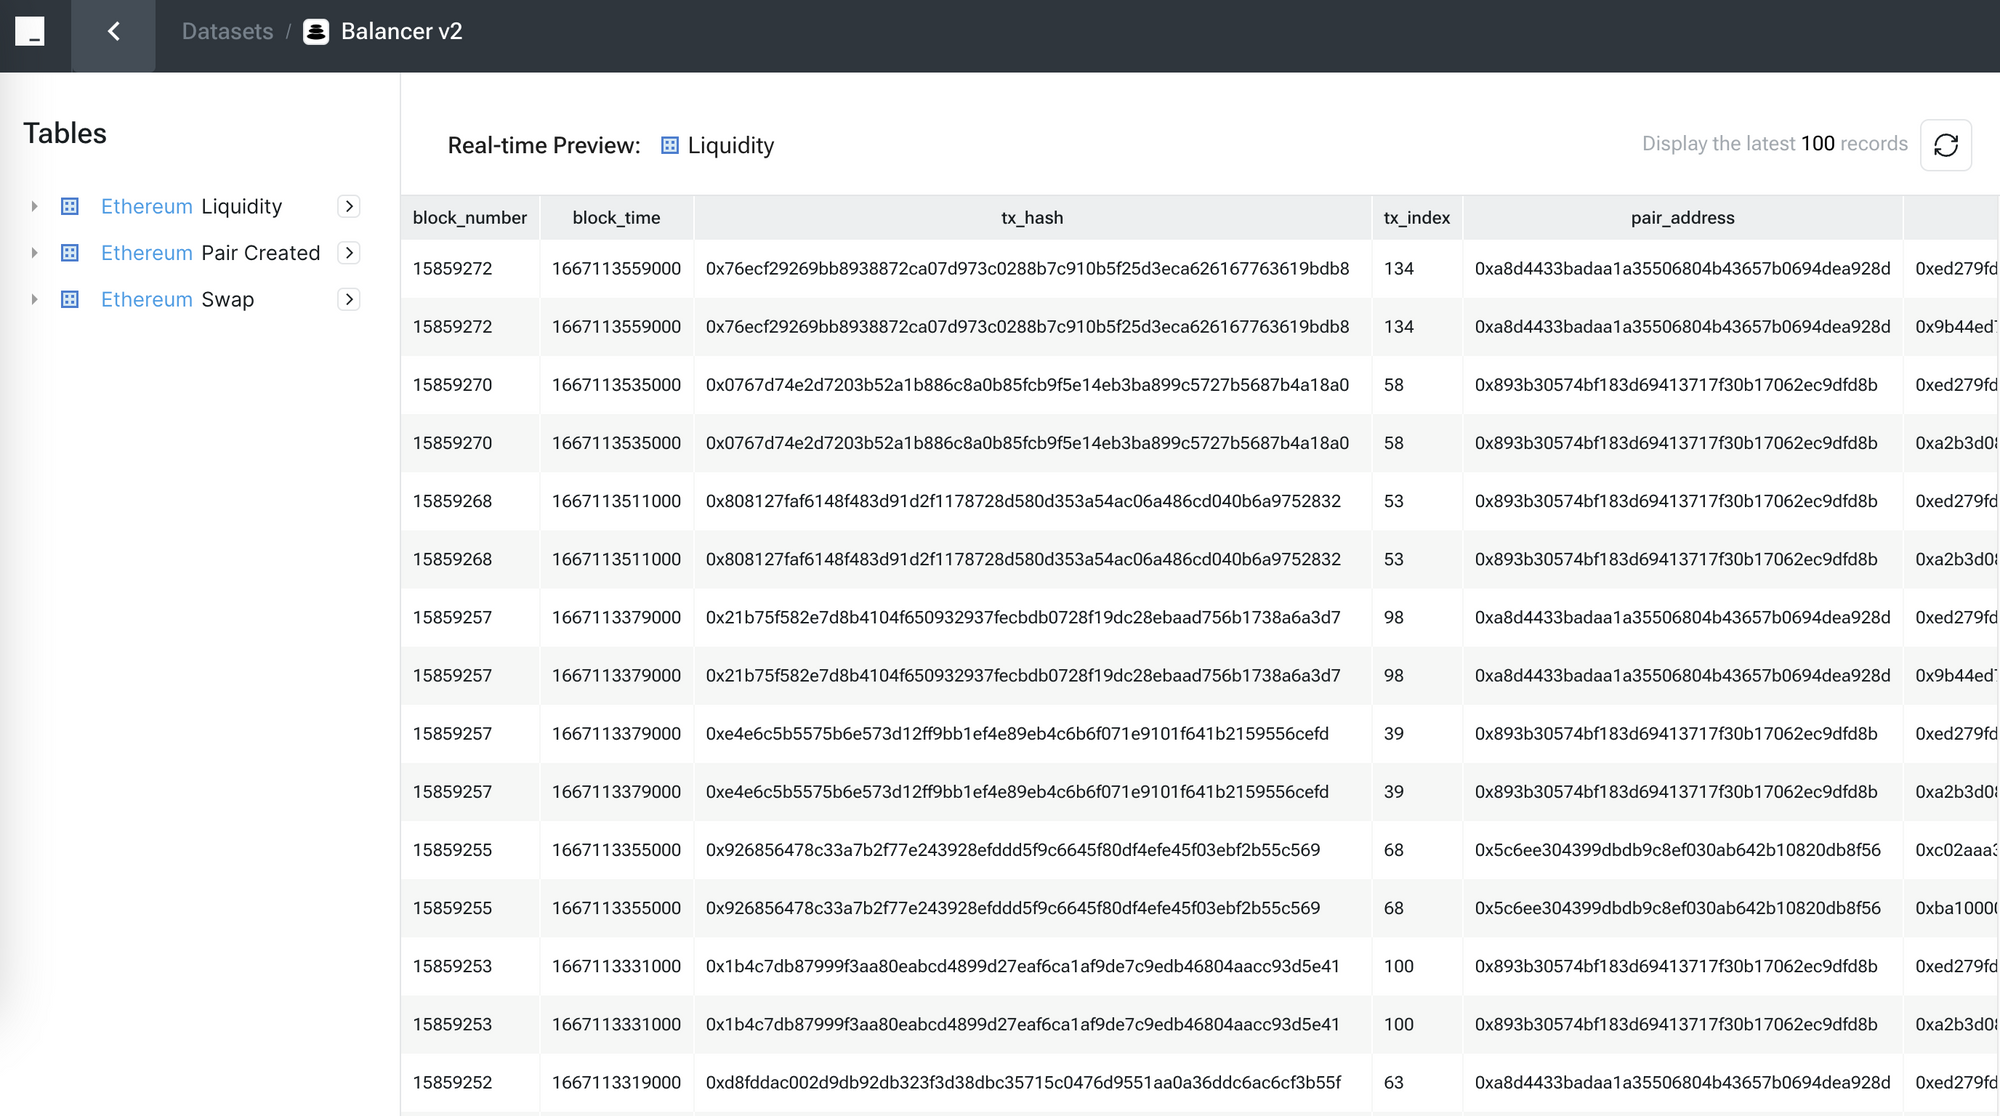Click table icon beside Ethereum Liquidity
Screen dimensions: 2000x1116
pos(70,206)
